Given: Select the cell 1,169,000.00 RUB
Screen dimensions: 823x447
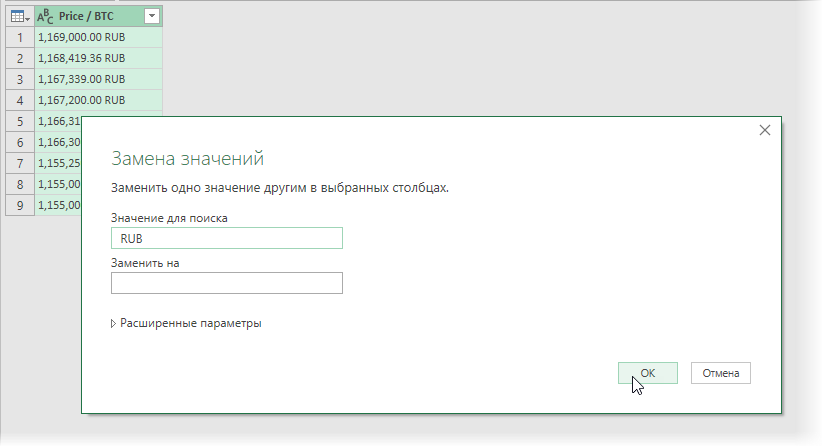Looking at the screenshot, I should coord(99,37).
